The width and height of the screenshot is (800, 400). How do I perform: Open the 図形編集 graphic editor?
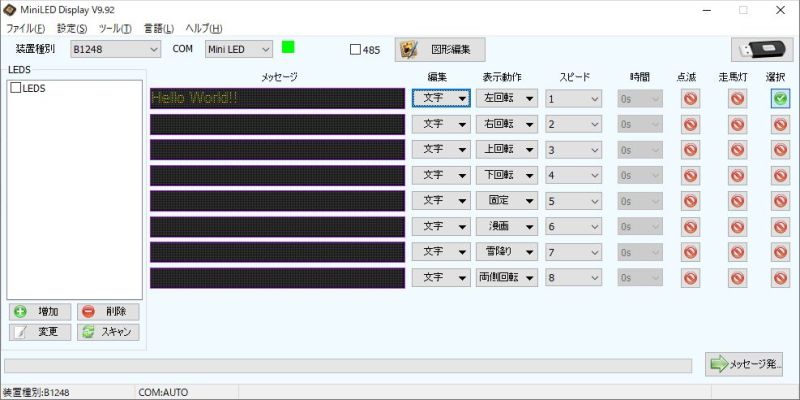pyautogui.click(x=440, y=49)
